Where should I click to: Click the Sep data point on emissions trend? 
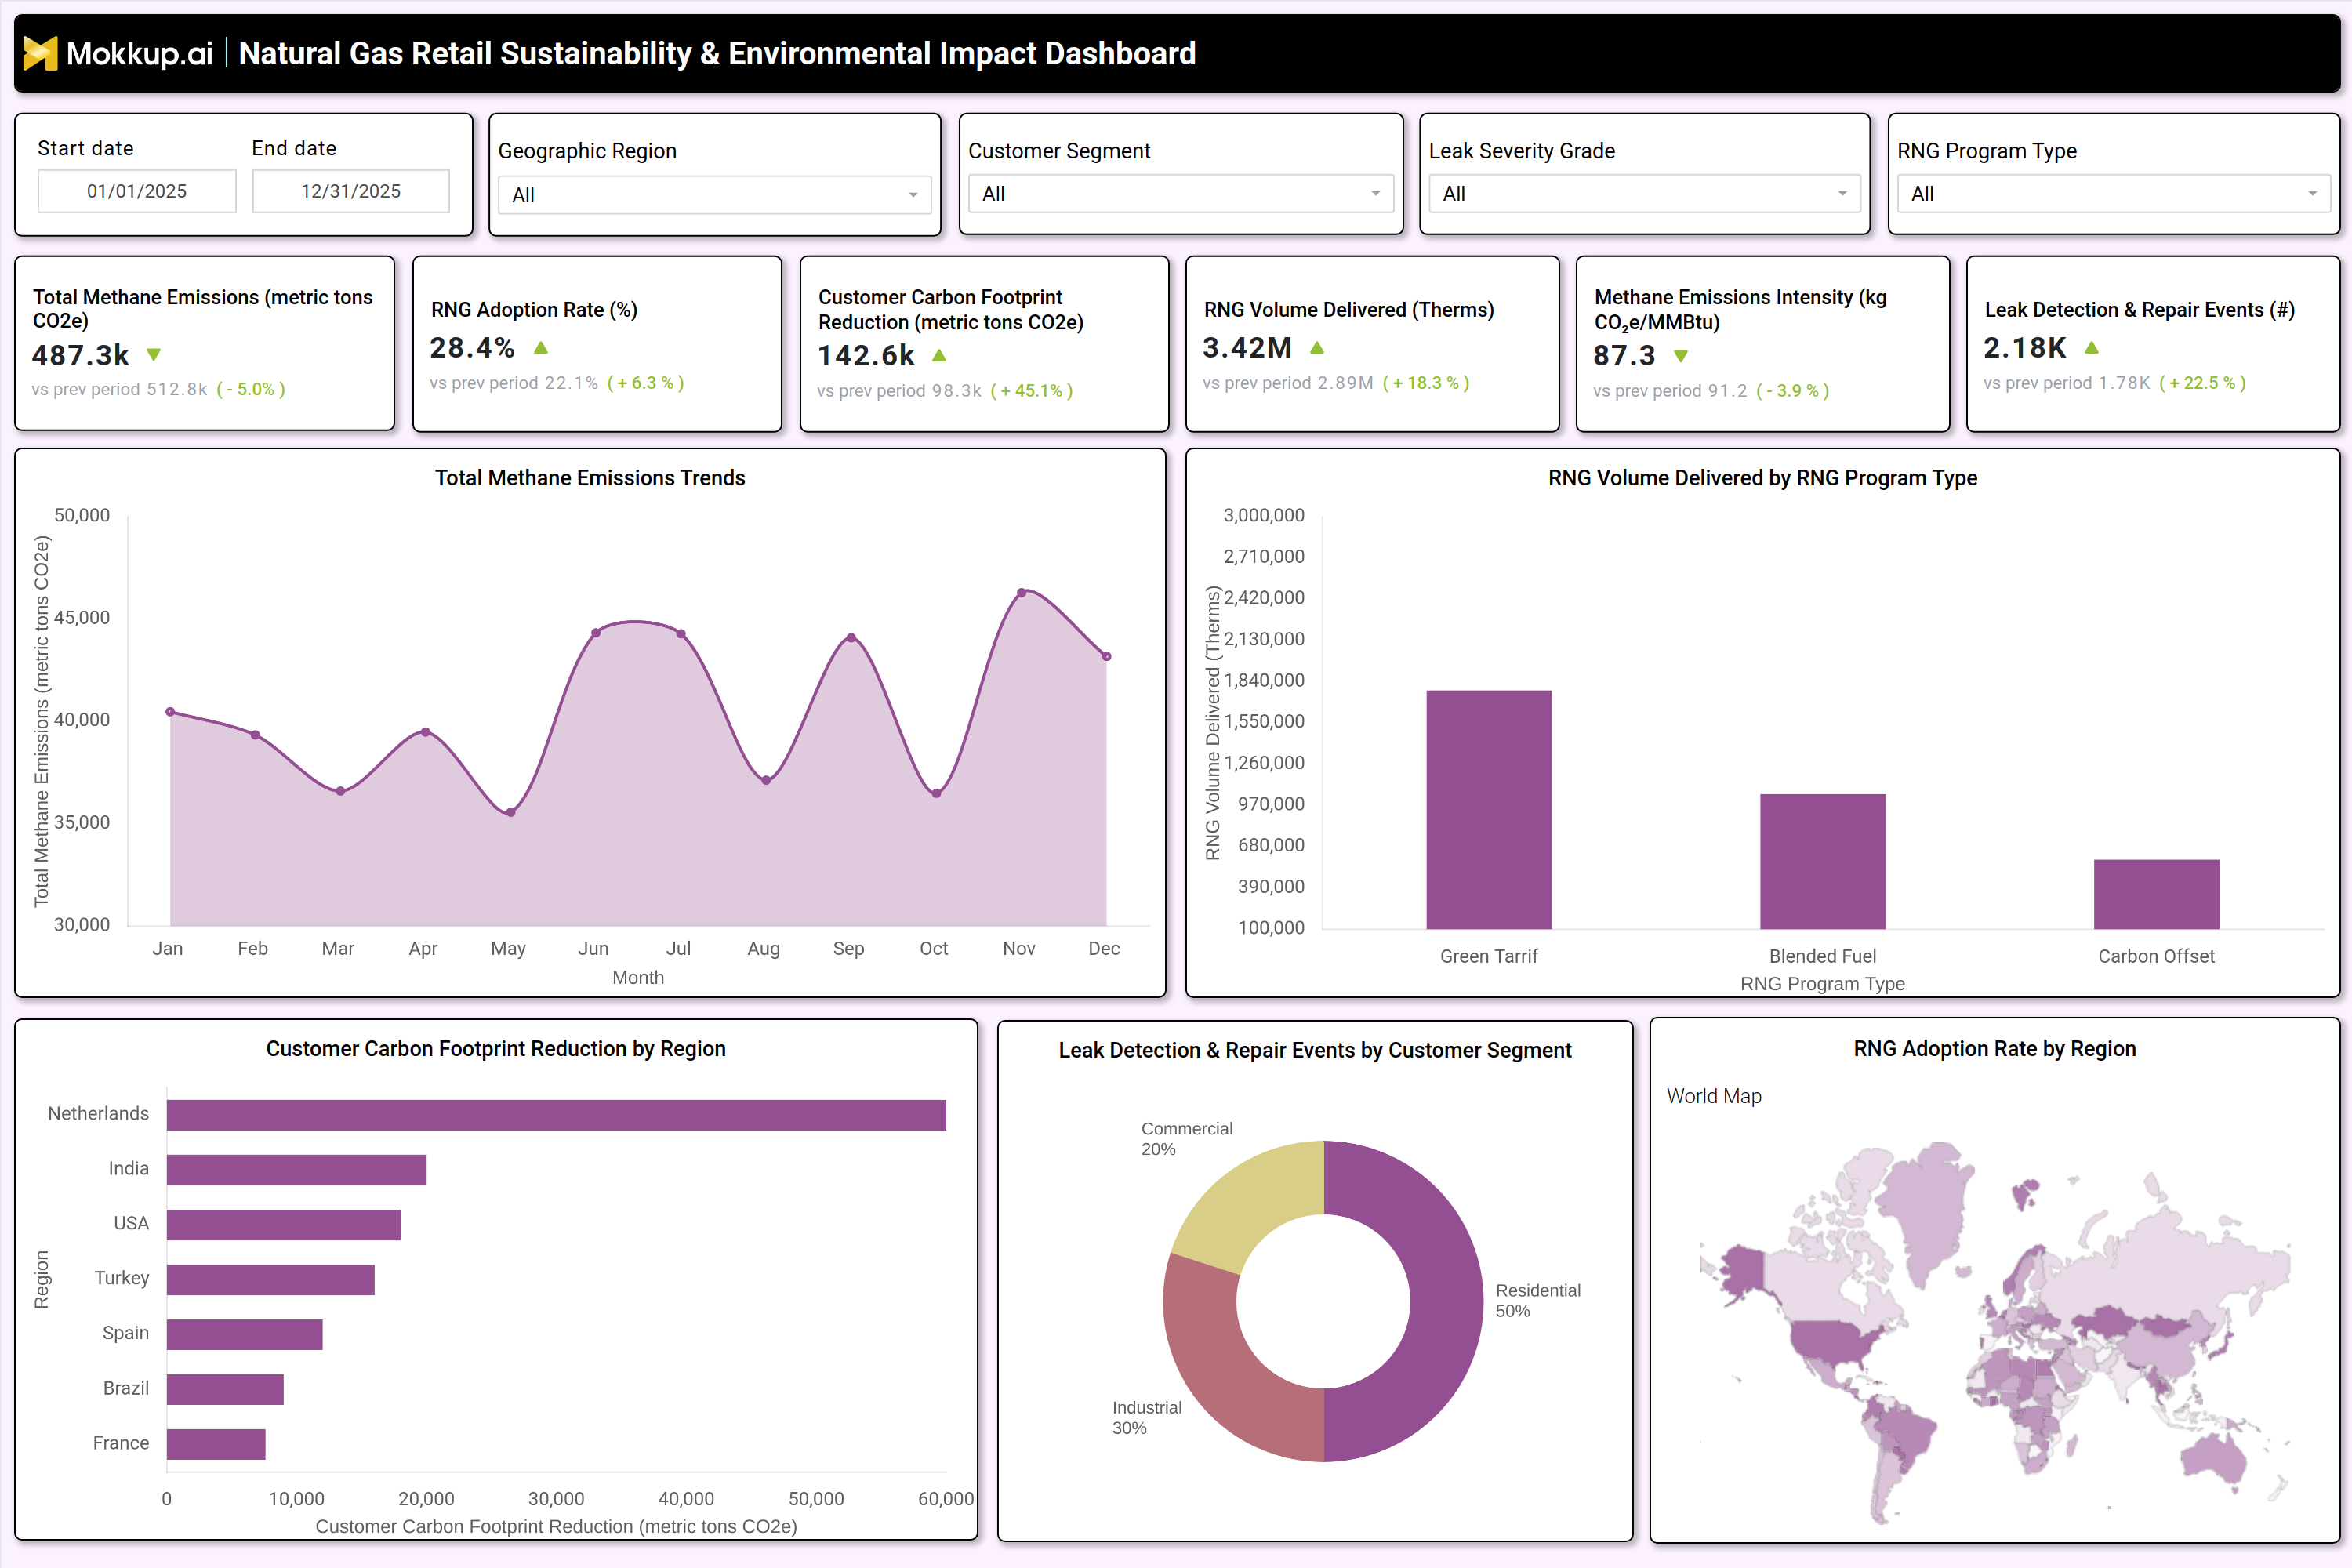851,637
